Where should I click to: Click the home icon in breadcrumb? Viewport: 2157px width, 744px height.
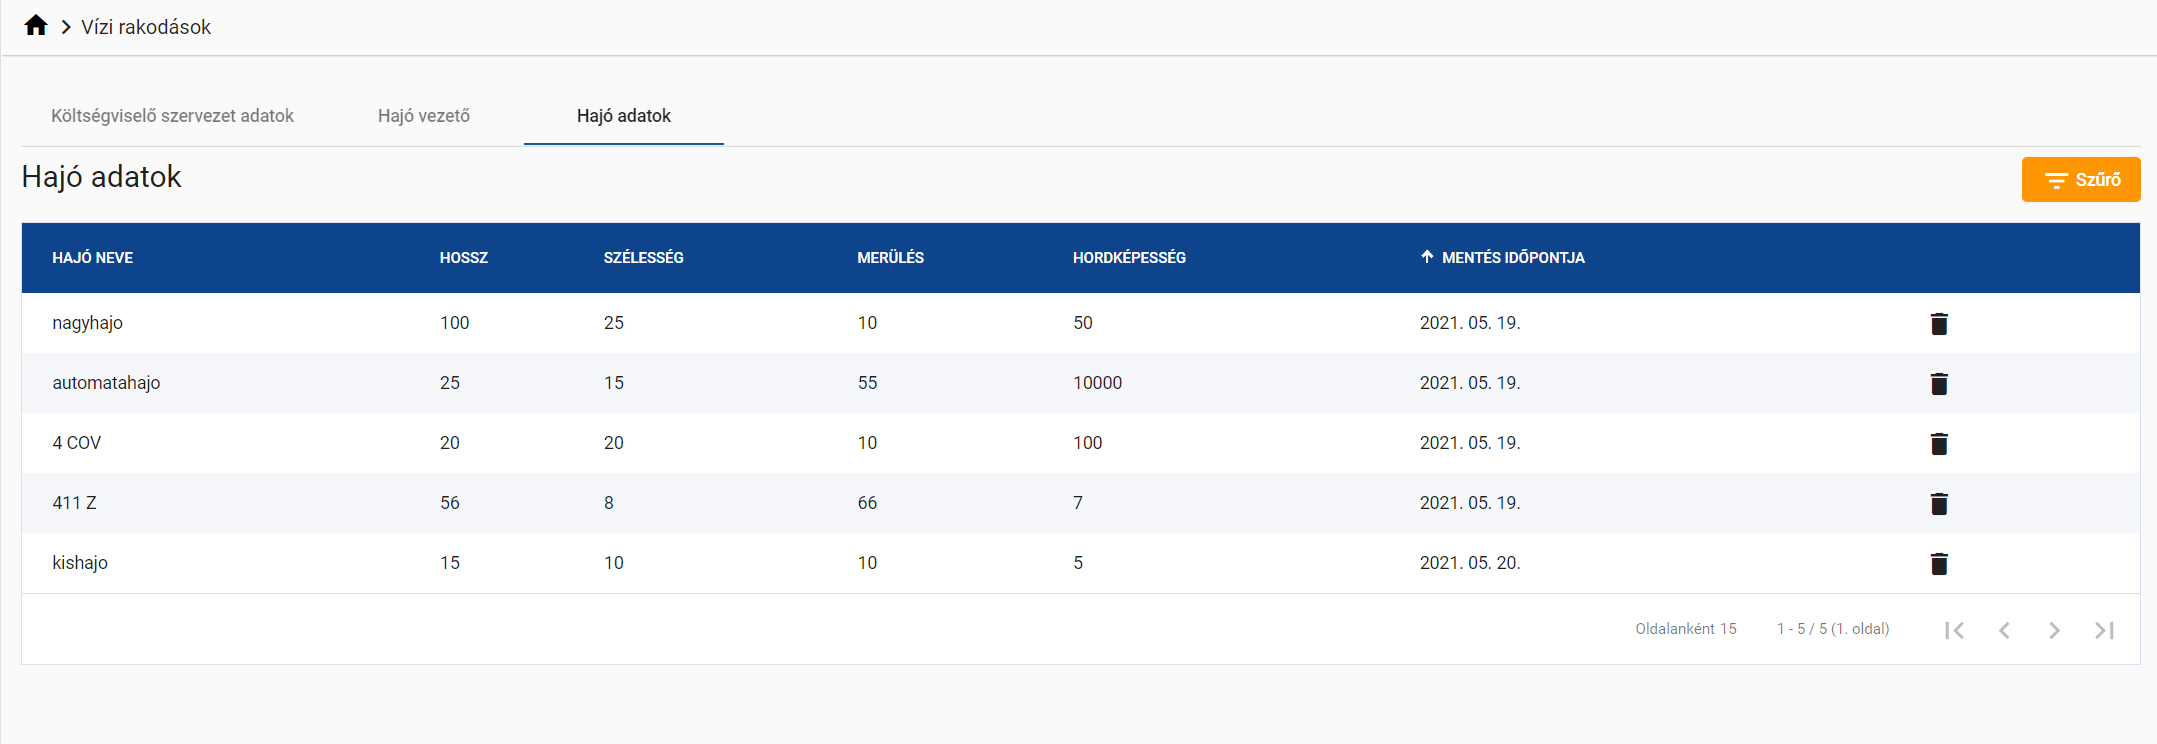pyautogui.click(x=36, y=26)
